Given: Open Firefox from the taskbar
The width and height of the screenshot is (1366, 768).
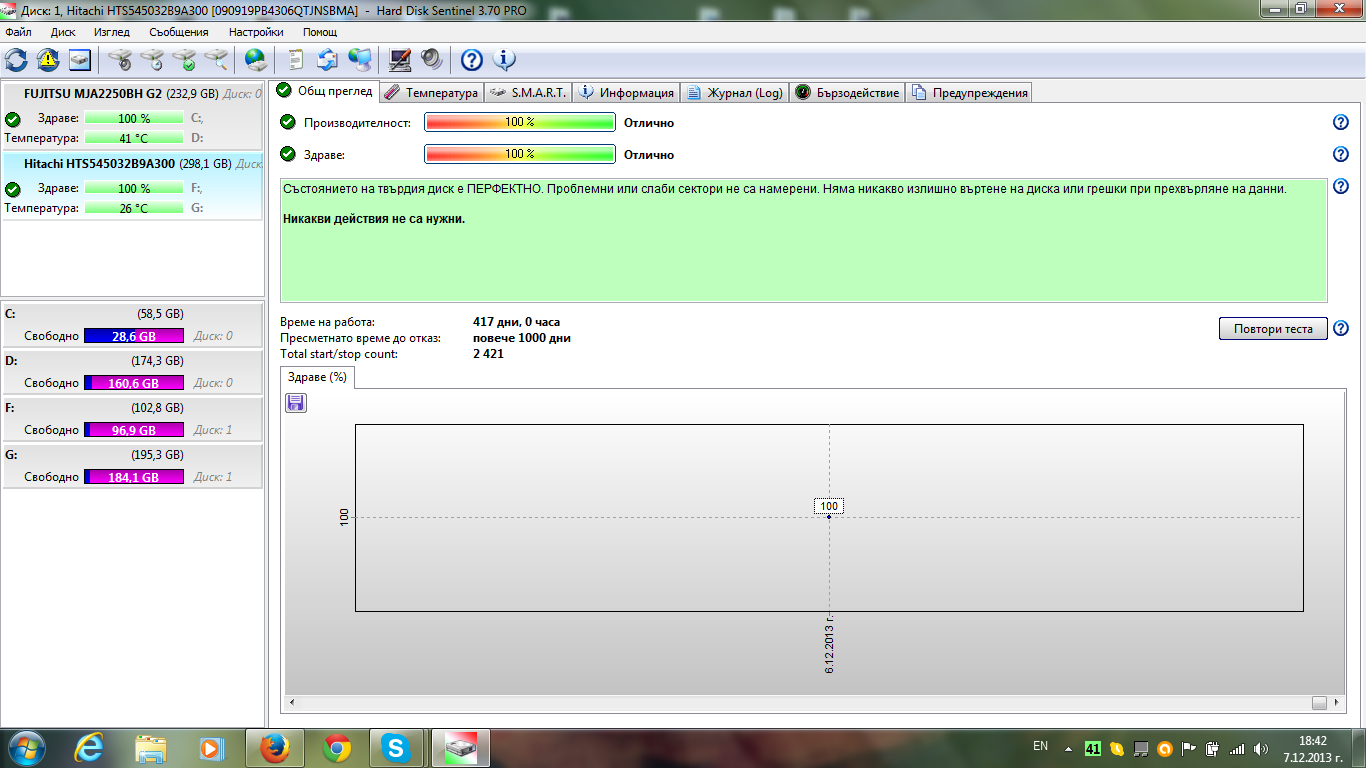Looking at the screenshot, I should point(274,747).
